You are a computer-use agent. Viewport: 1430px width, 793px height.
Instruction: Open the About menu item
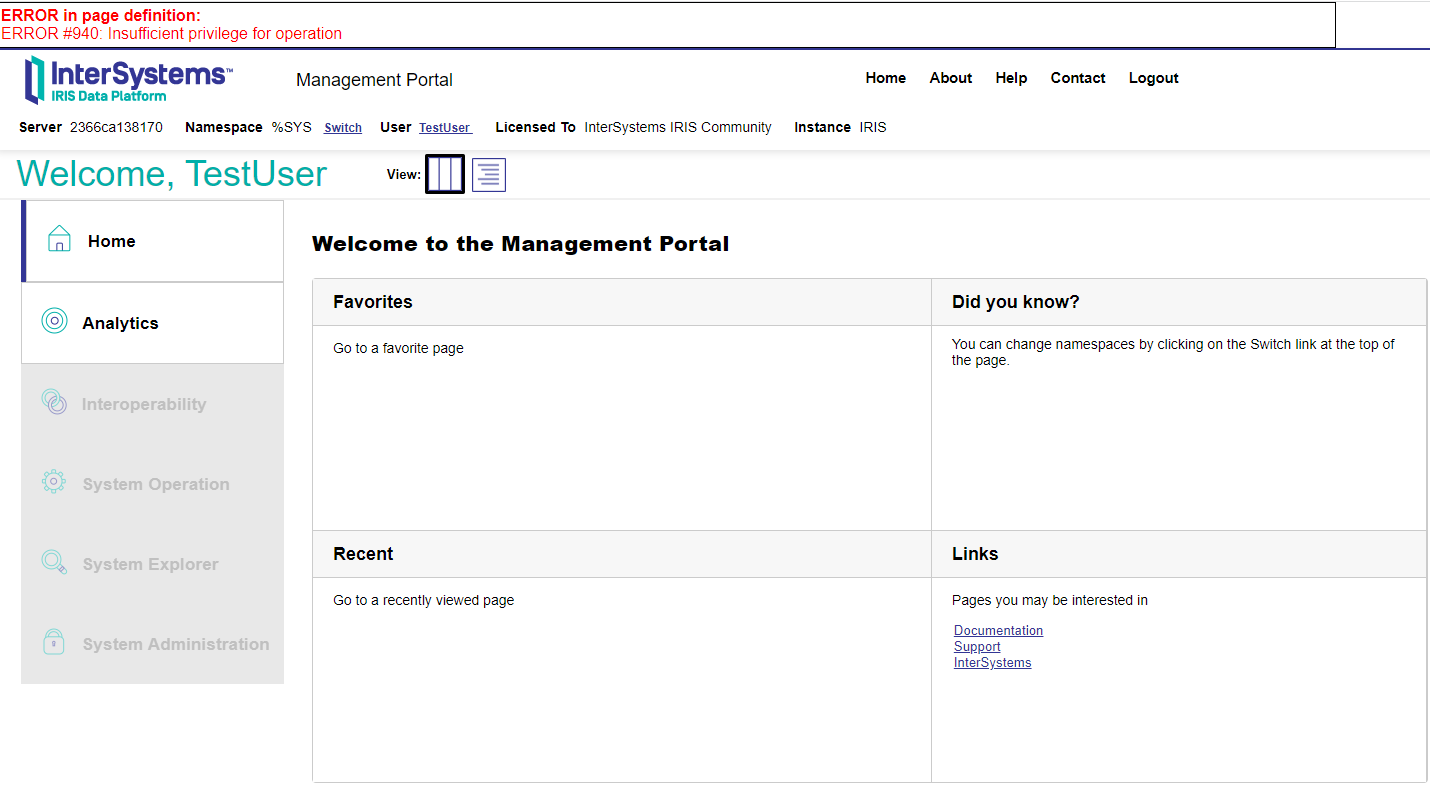[951, 78]
